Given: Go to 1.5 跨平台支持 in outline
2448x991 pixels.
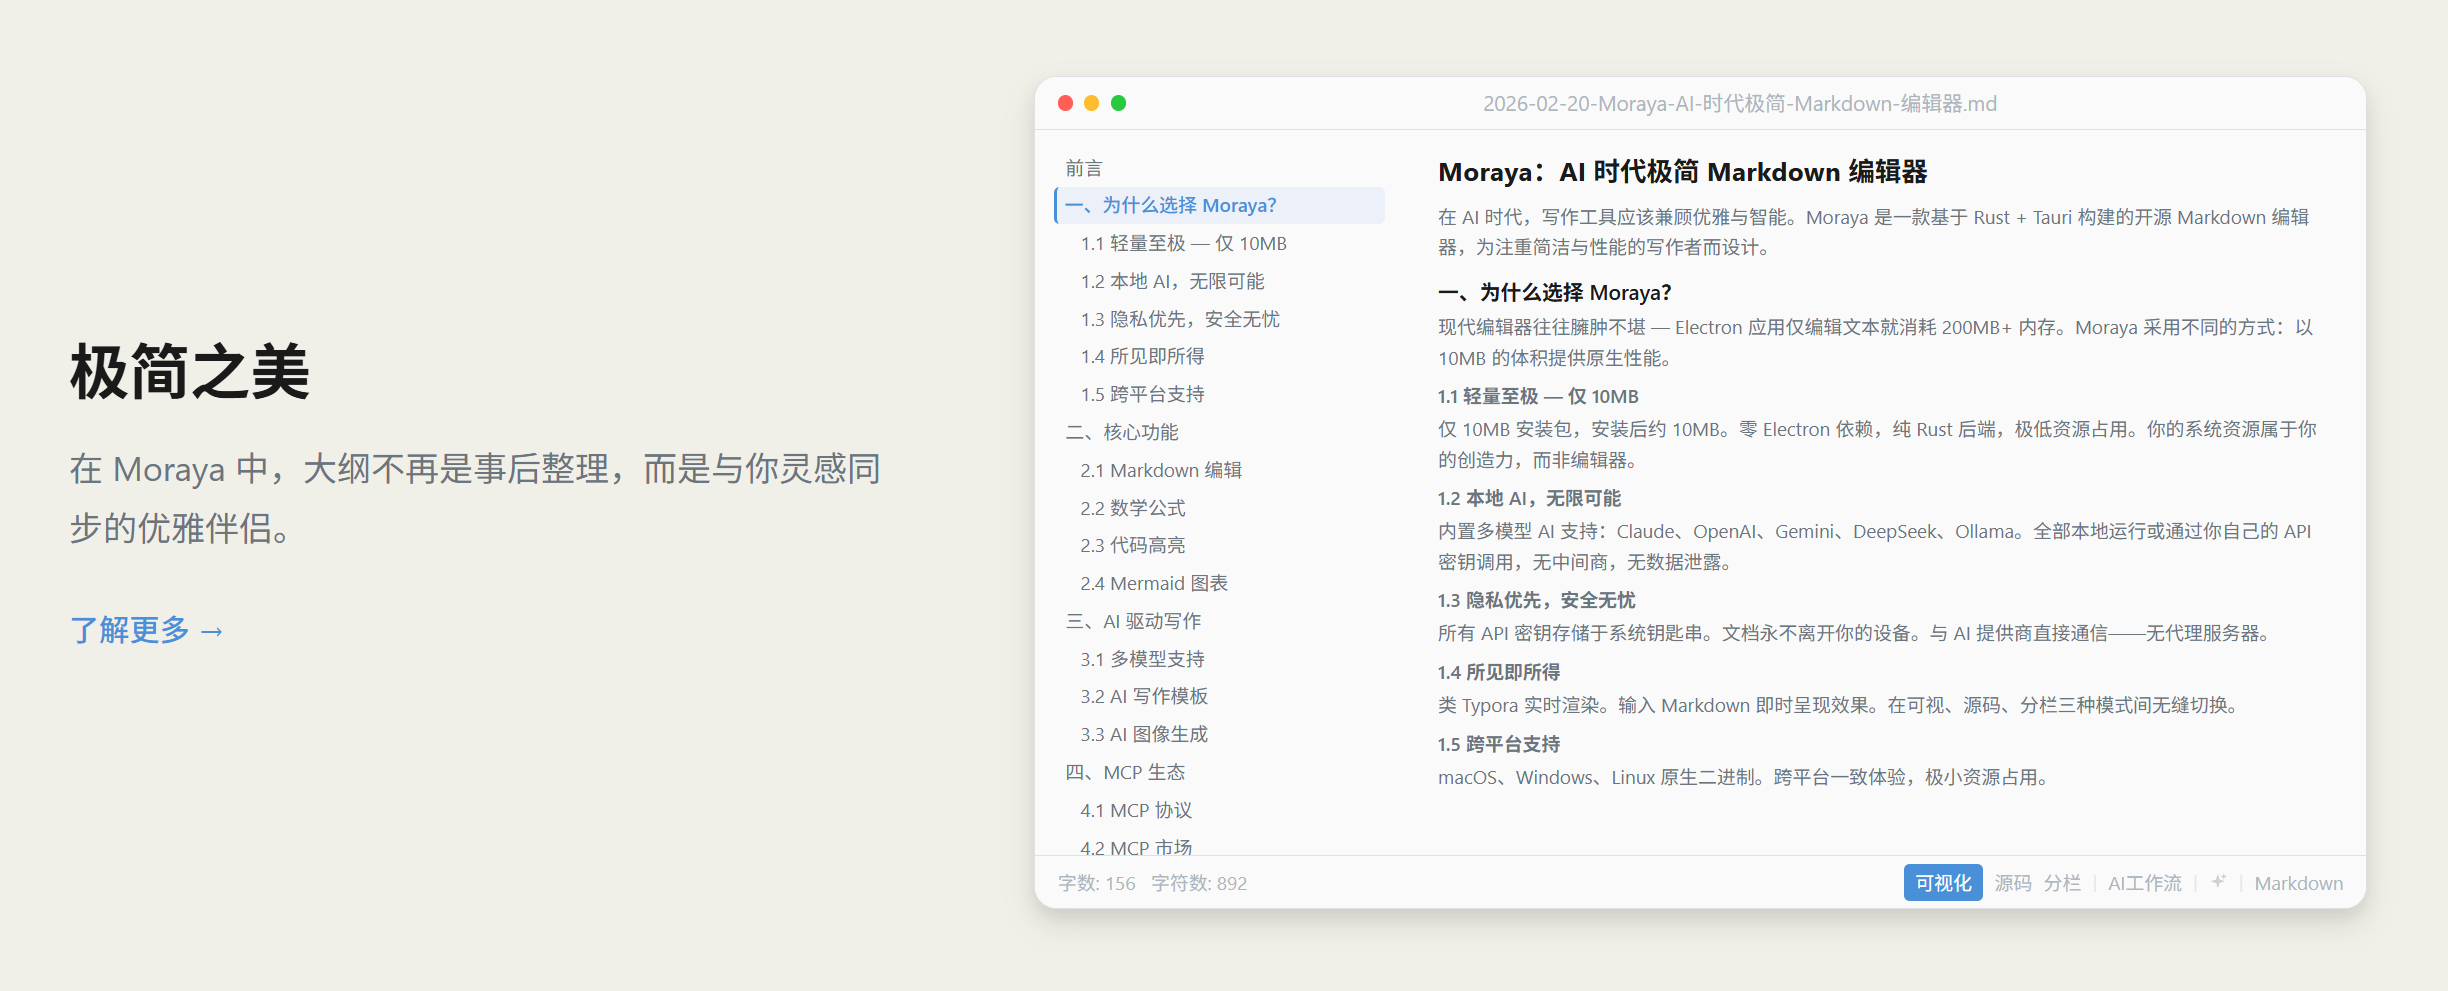Looking at the screenshot, I should click(1142, 394).
